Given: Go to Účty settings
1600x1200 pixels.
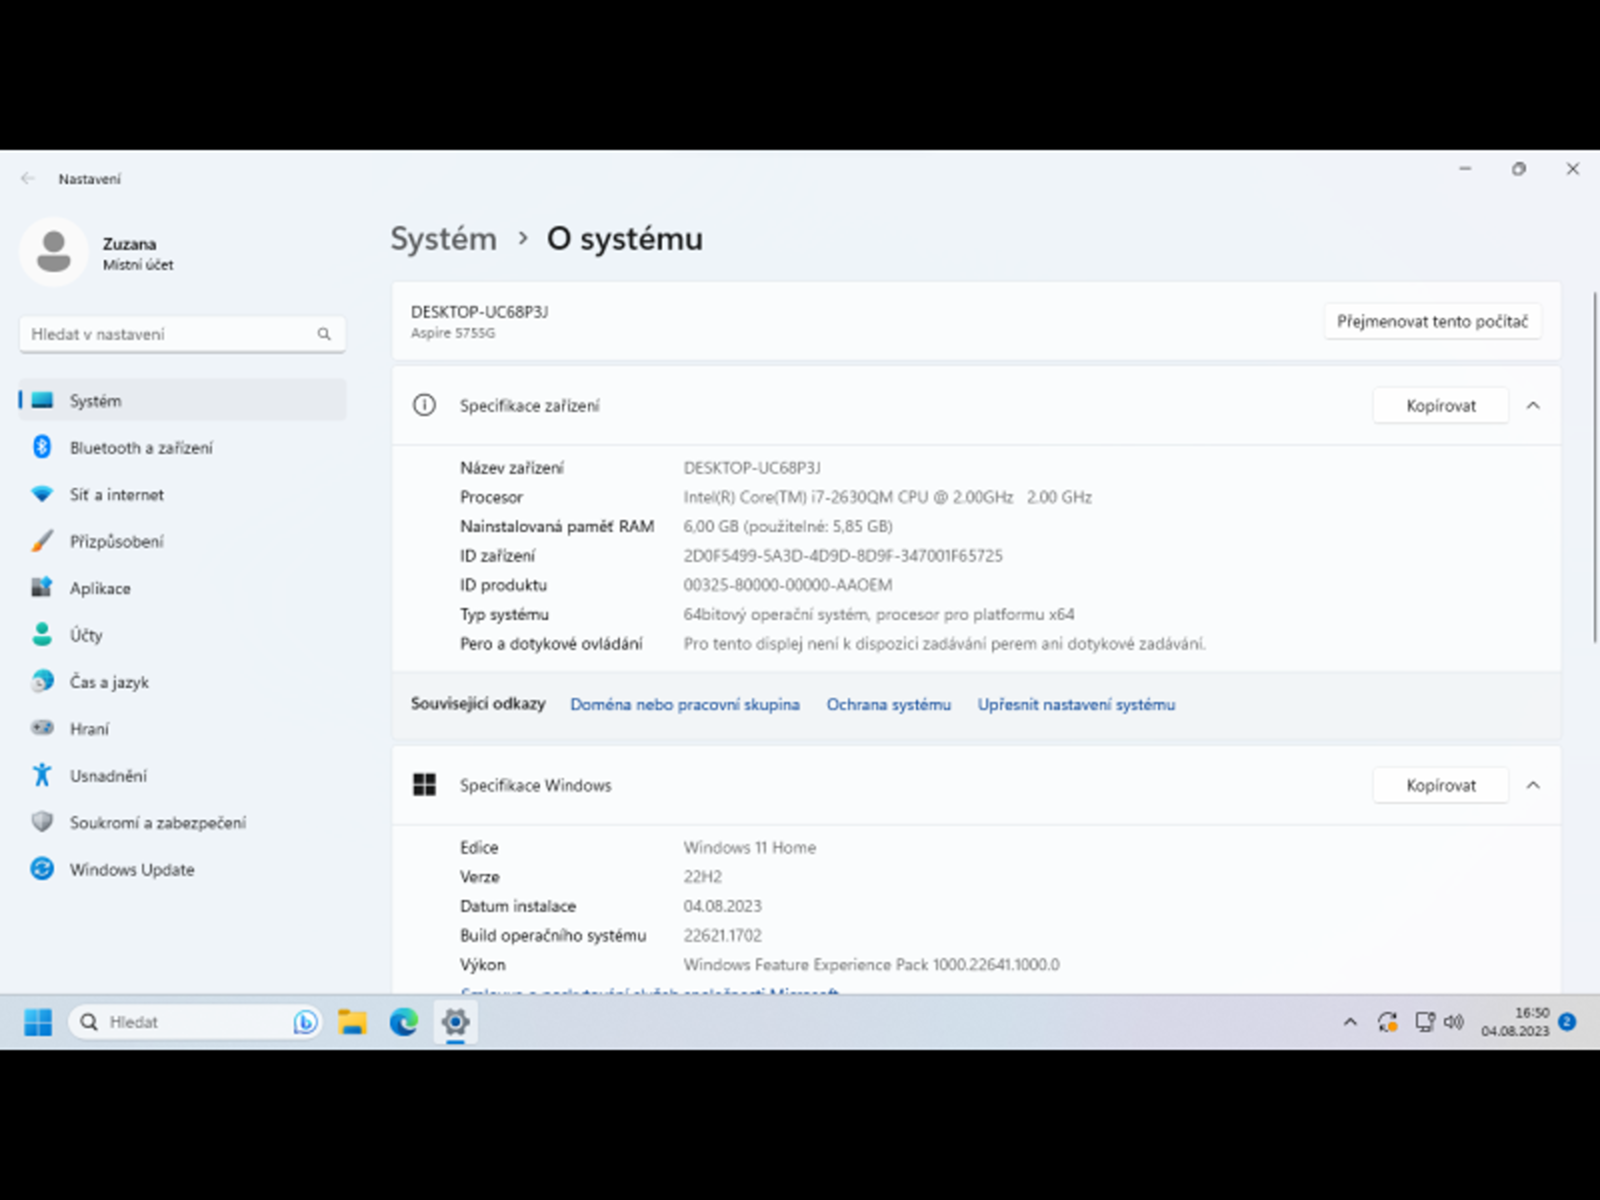Looking at the screenshot, I should pyautogui.click(x=86, y=635).
